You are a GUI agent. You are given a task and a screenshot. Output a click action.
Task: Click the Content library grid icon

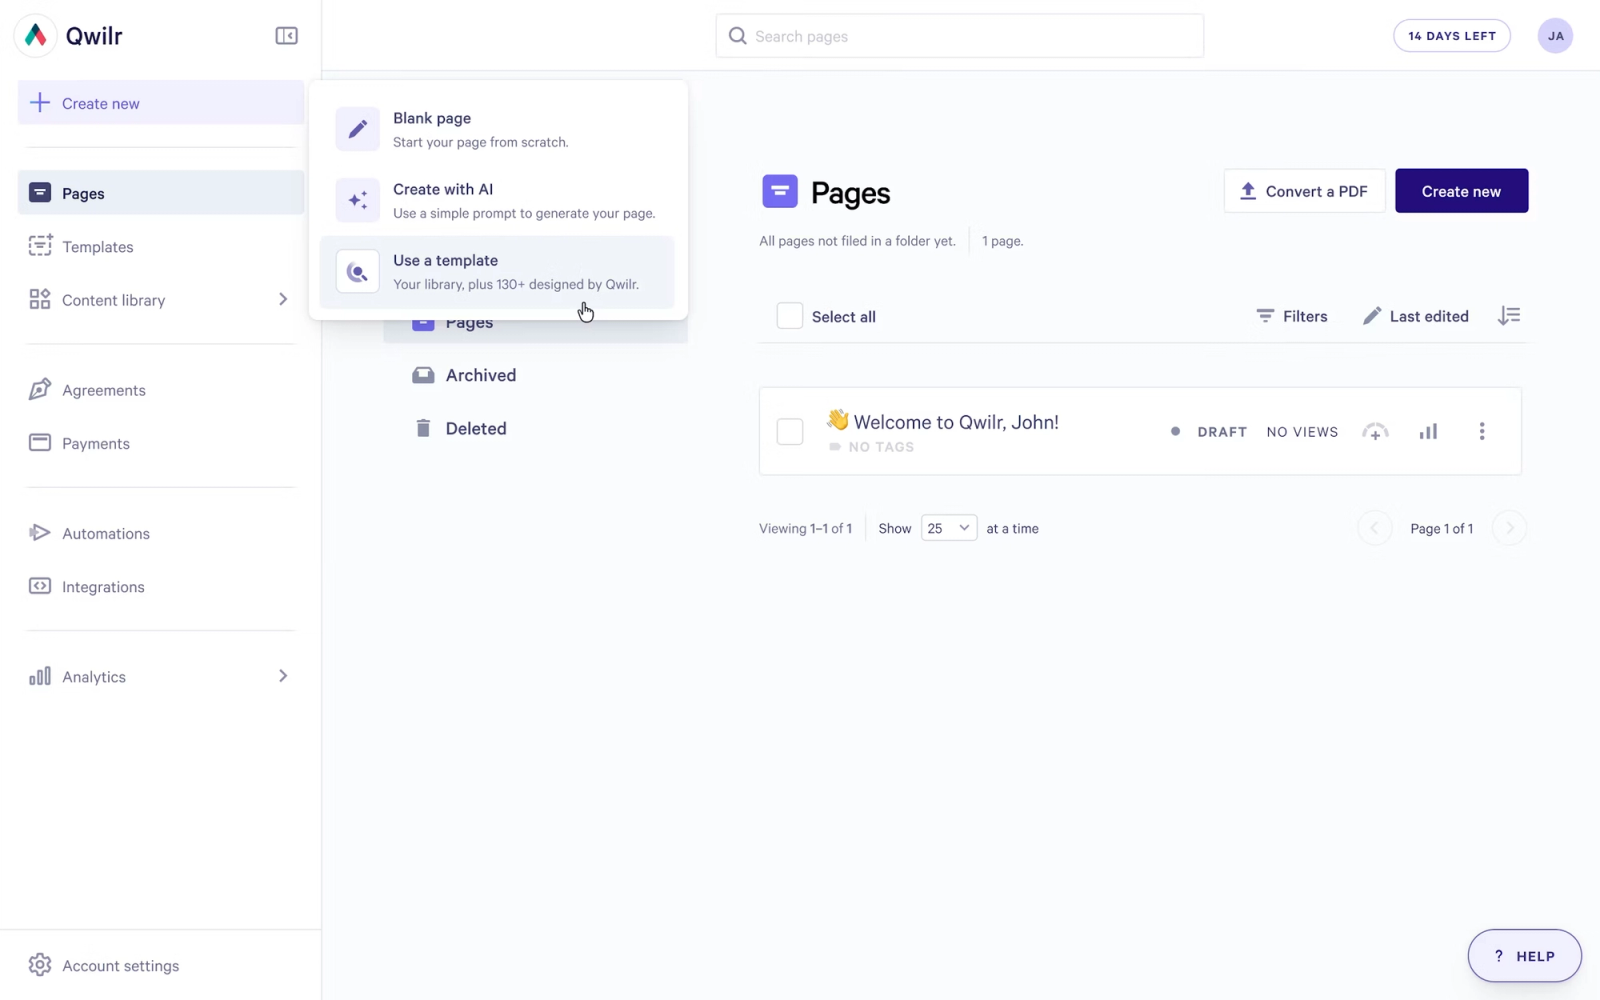(x=40, y=300)
